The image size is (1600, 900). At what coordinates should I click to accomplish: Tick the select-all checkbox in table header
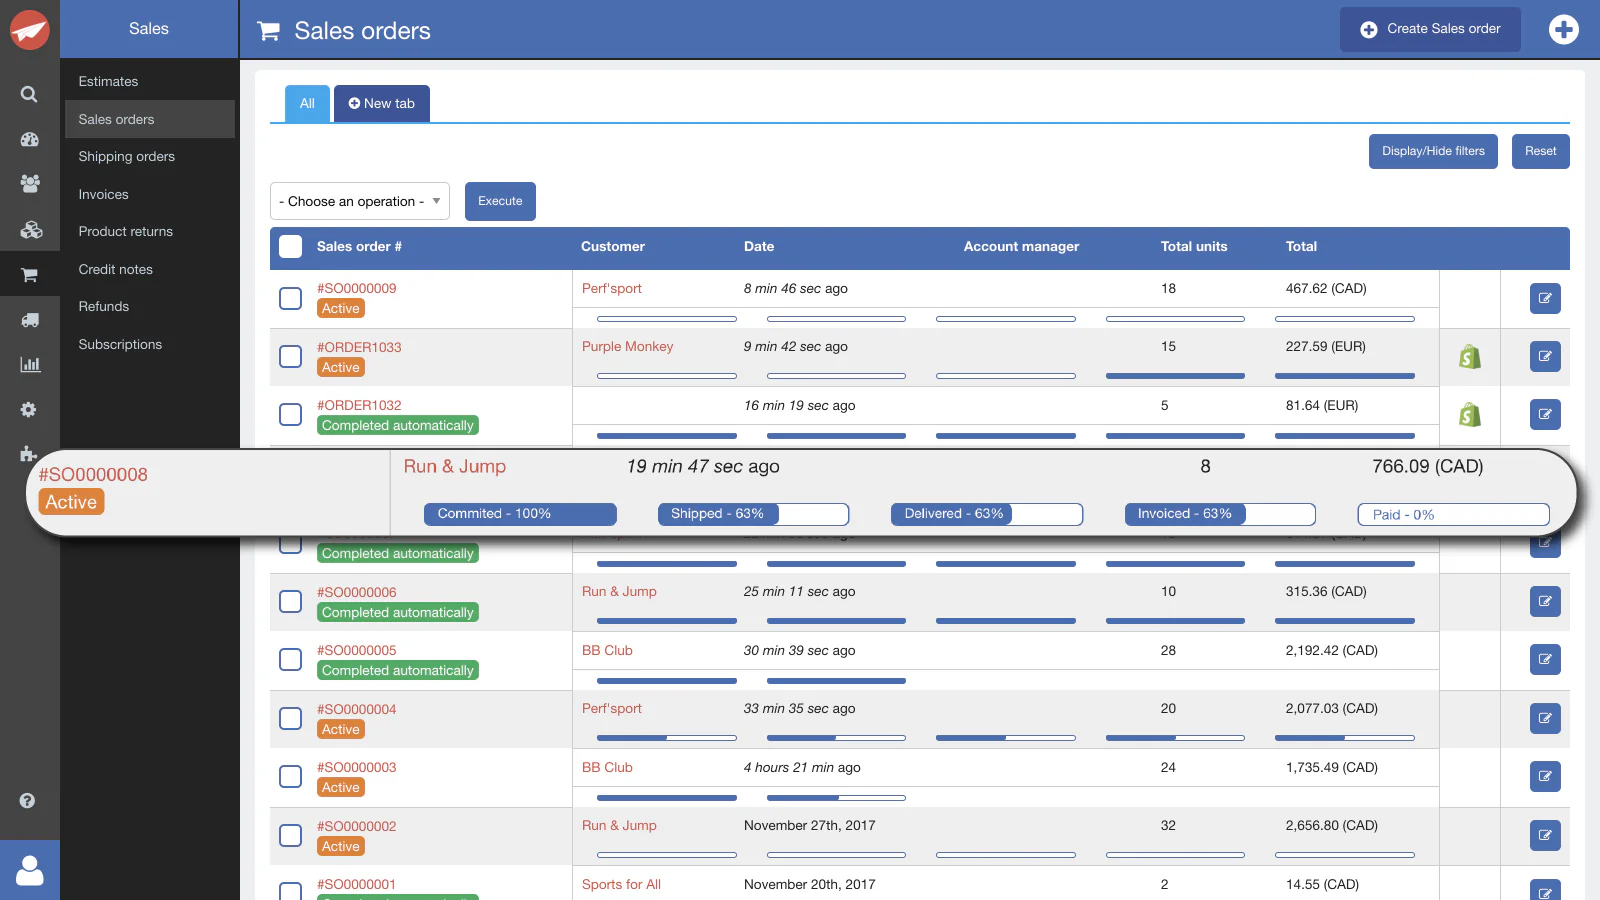point(290,246)
